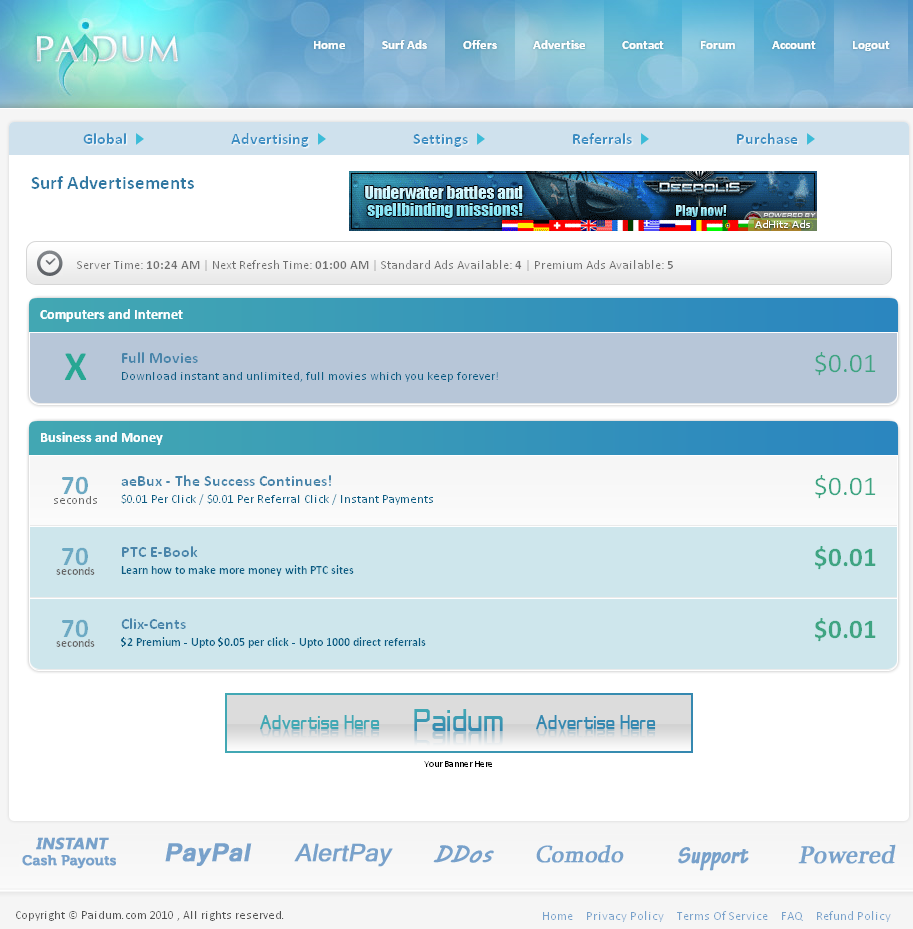Open Privacy Policy footer link
The image size is (913, 929).
point(625,916)
